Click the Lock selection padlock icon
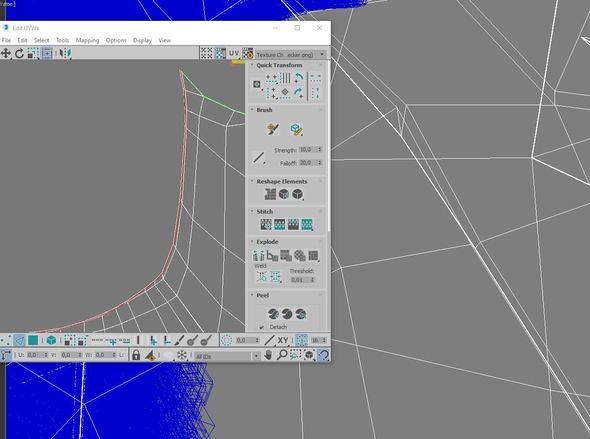The image size is (590, 439). (136, 355)
